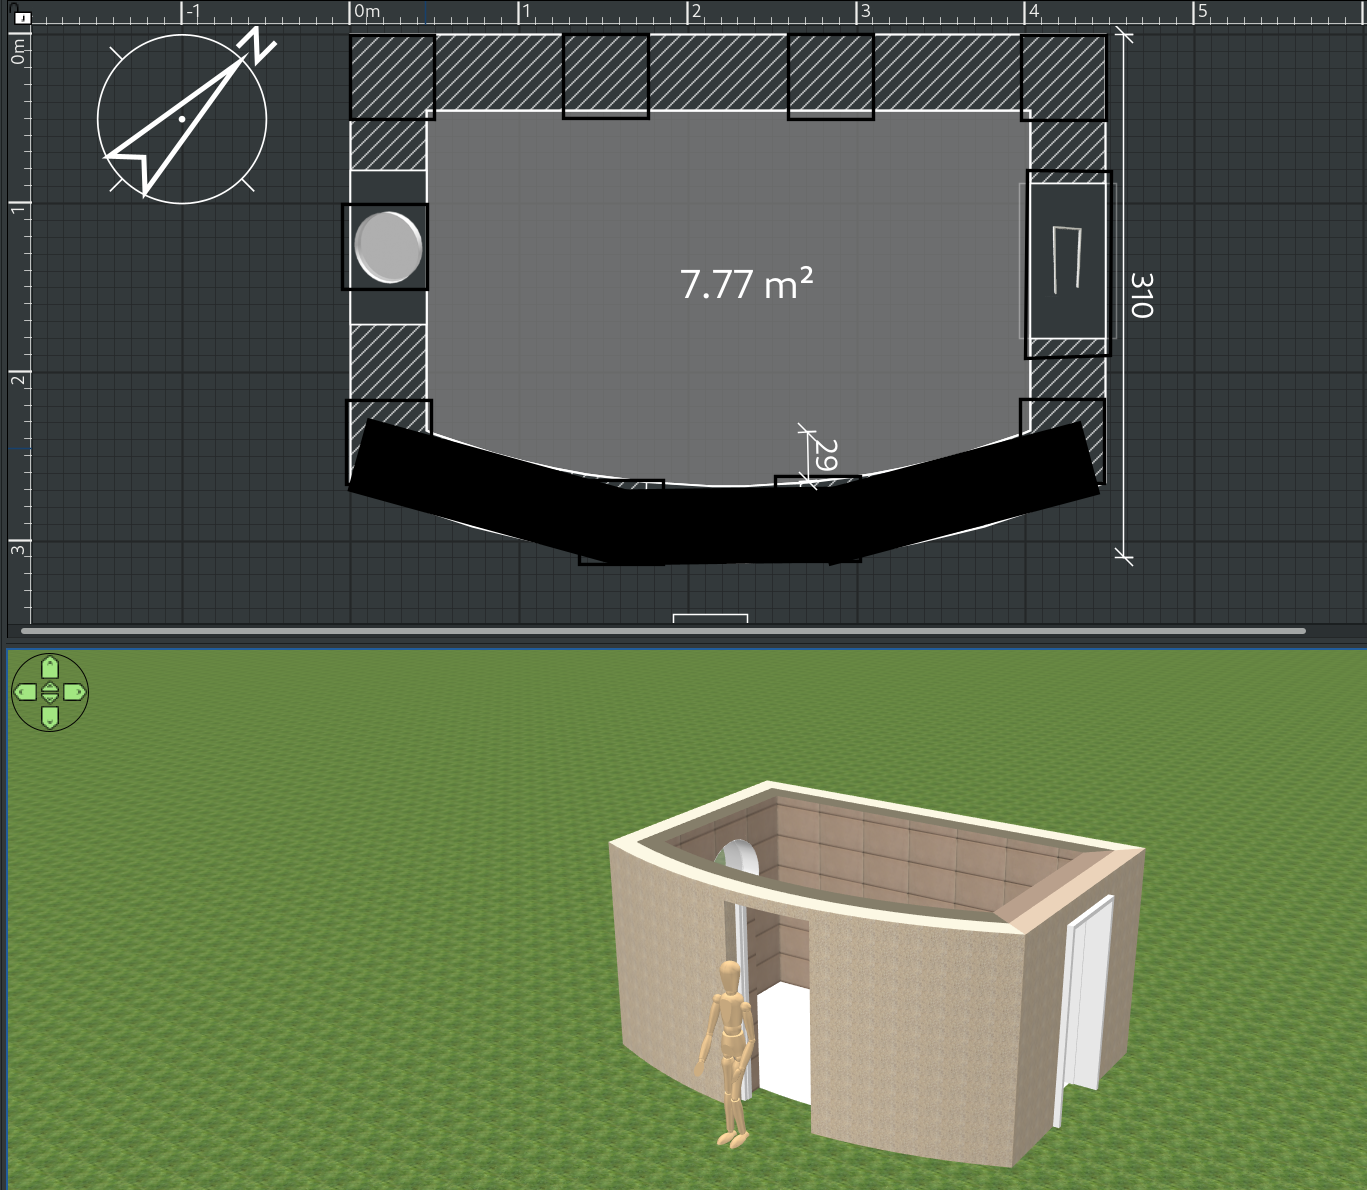This screenshot has width=1367, height=1190.
Task: Select the top-left corner wall segment in plan
Action: (392, 77)
